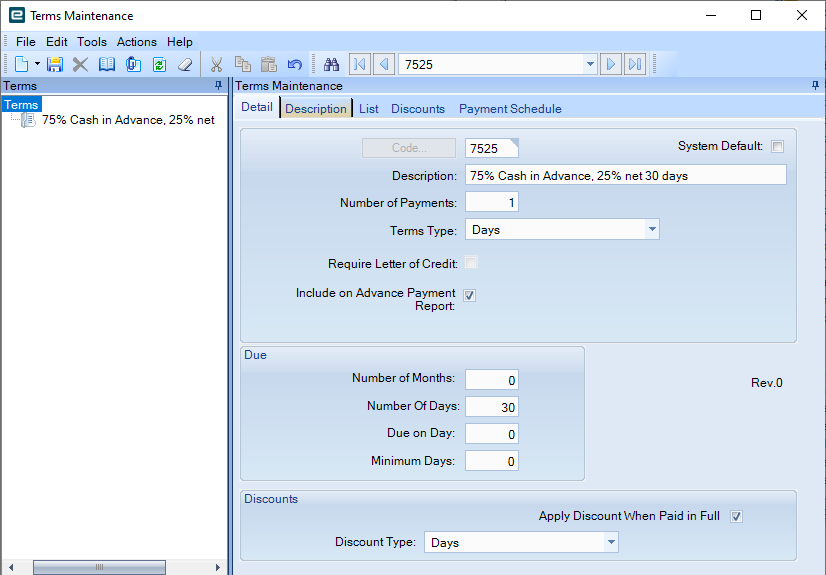The height and width of the screenshot is (575, 826).
Task: Go to the first record
Action: 360,64
